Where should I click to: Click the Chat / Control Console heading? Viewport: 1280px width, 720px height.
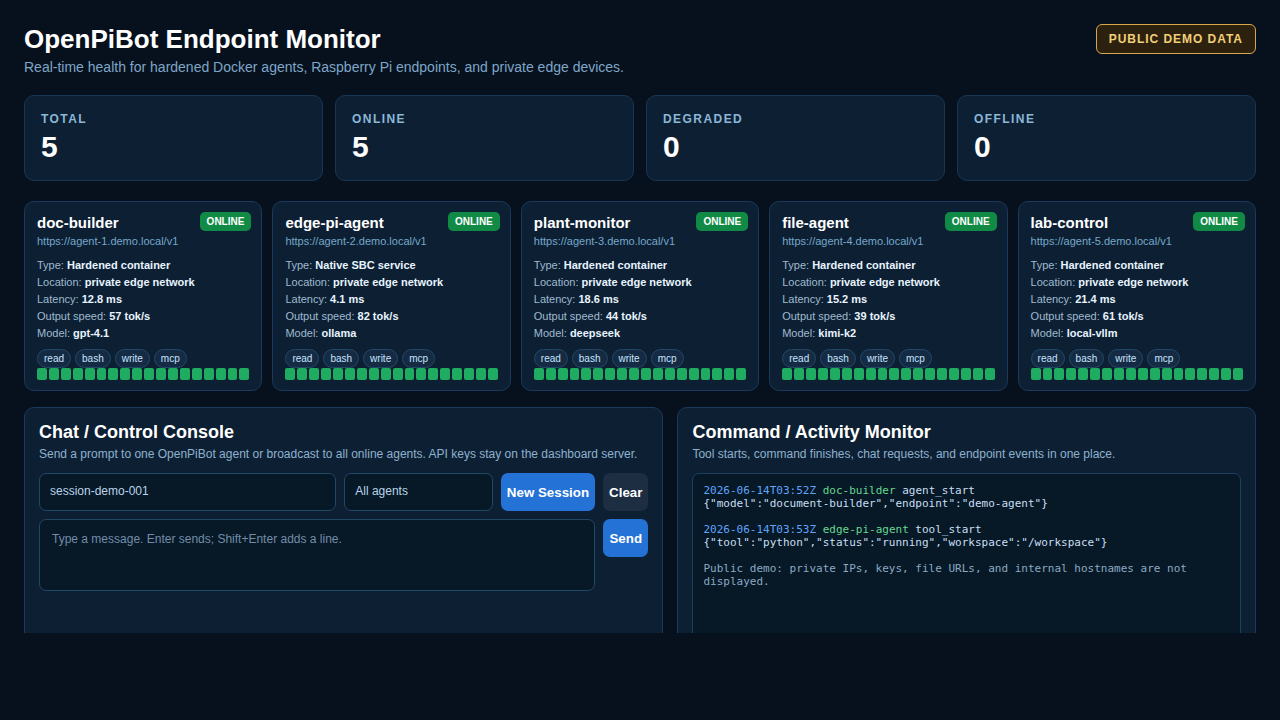(136, 432)
